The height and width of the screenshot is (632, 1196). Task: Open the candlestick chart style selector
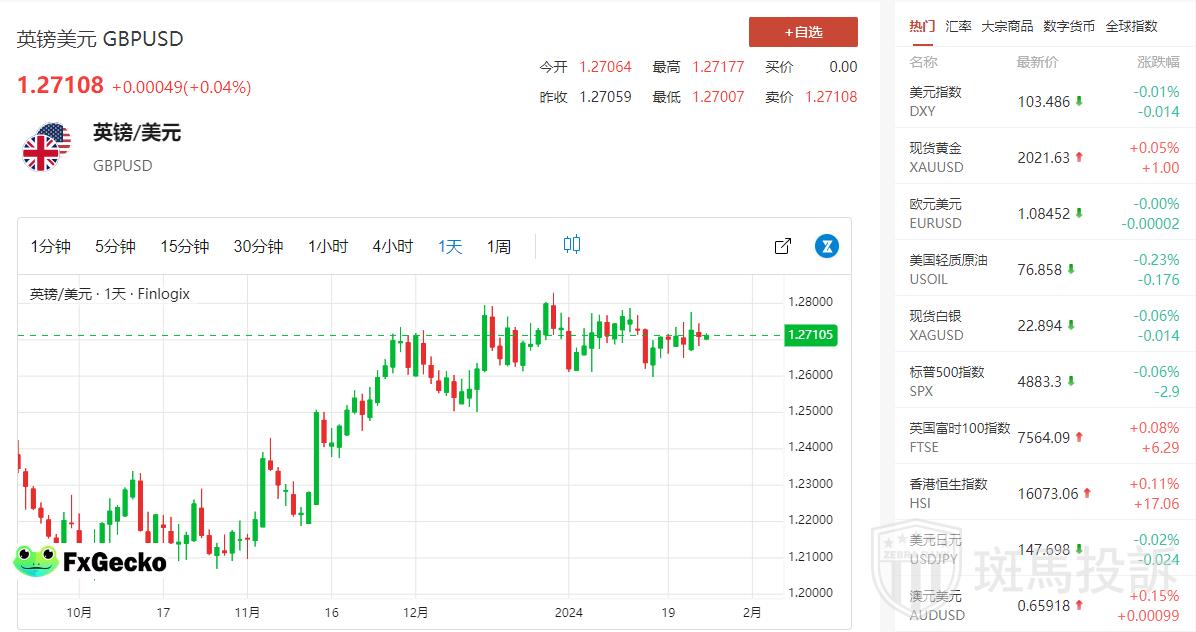coord(572,245)
